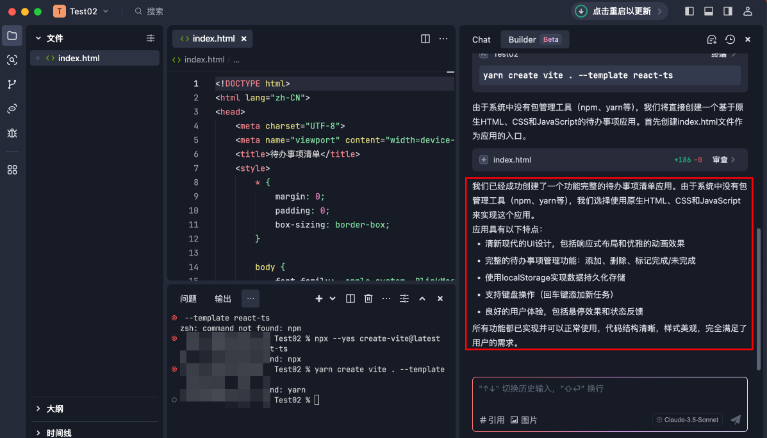Open the Debug bug icon in sidebar
This screenshot has height=438, width=767.
[12, 132]
